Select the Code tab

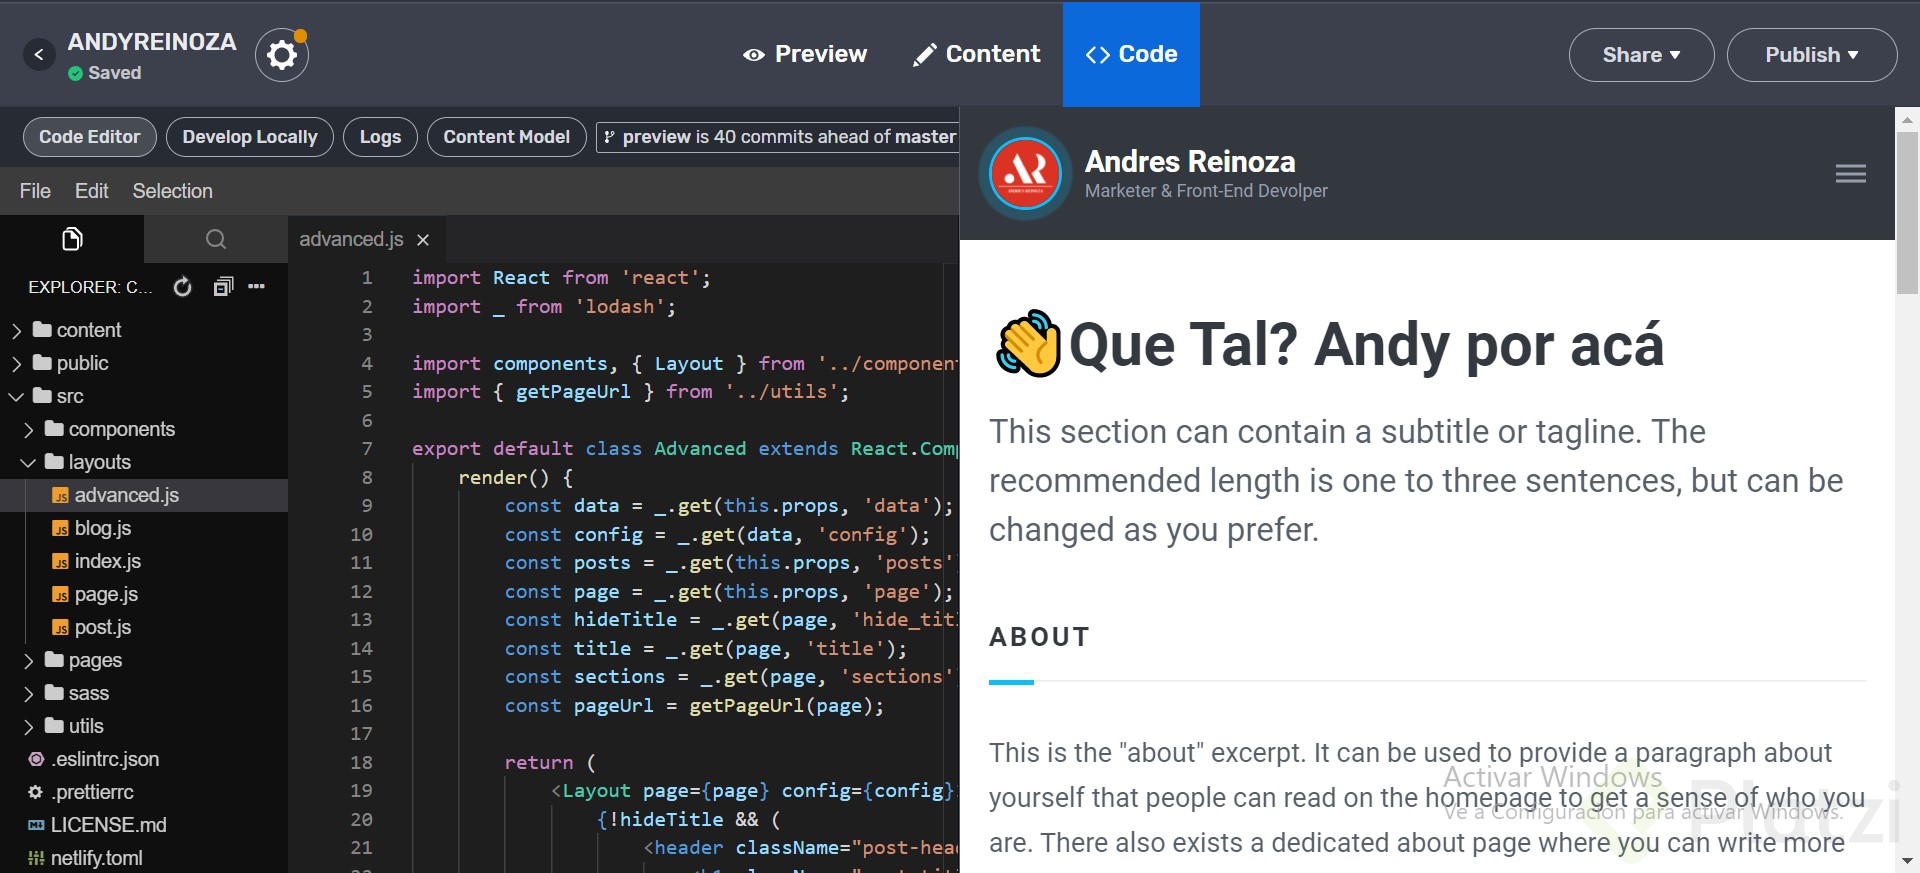1131,54
